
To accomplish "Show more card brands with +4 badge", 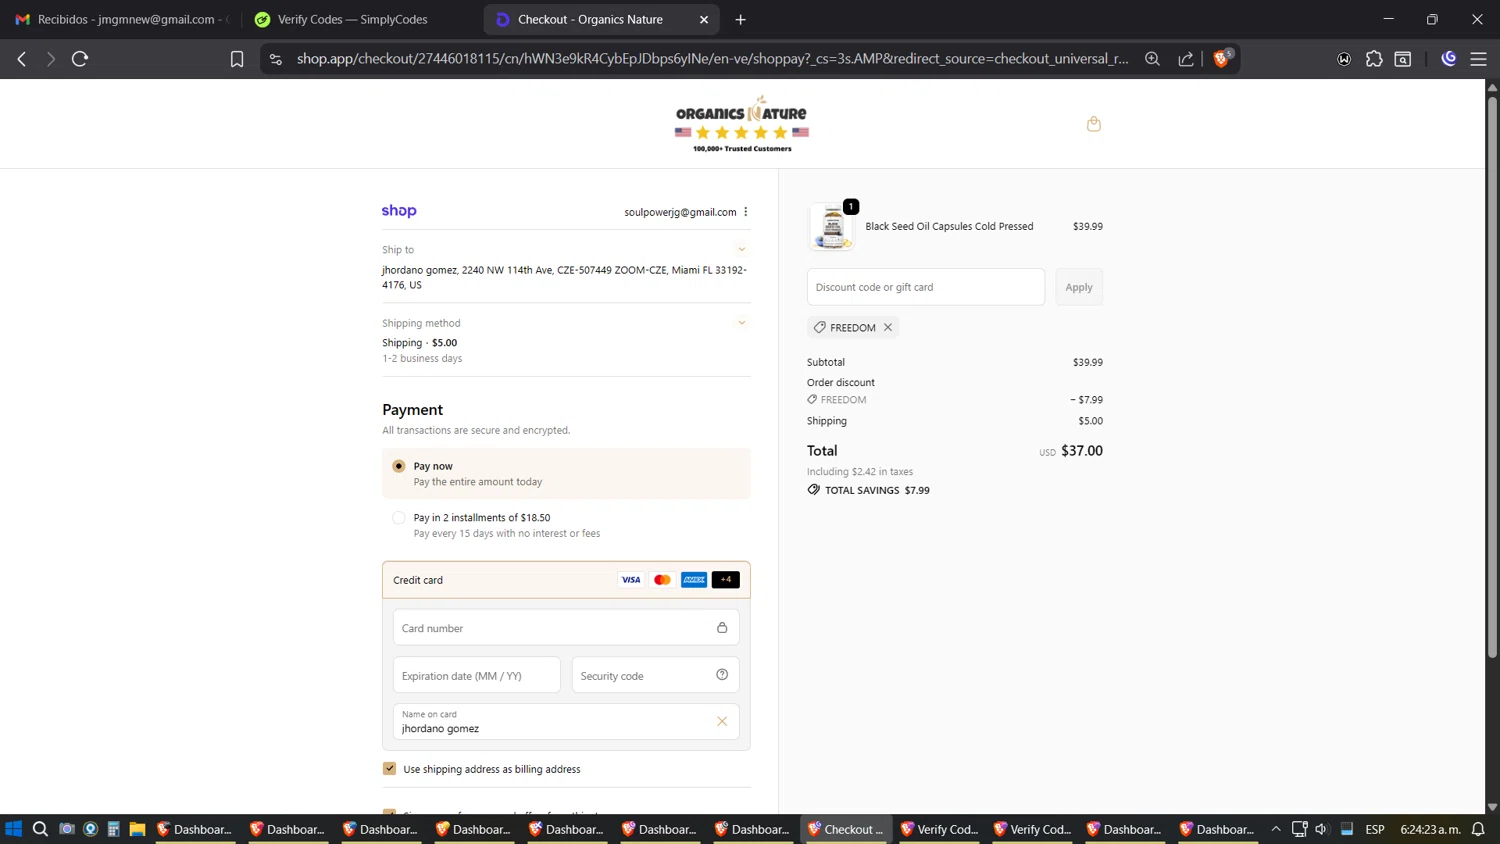I will 726,580.
